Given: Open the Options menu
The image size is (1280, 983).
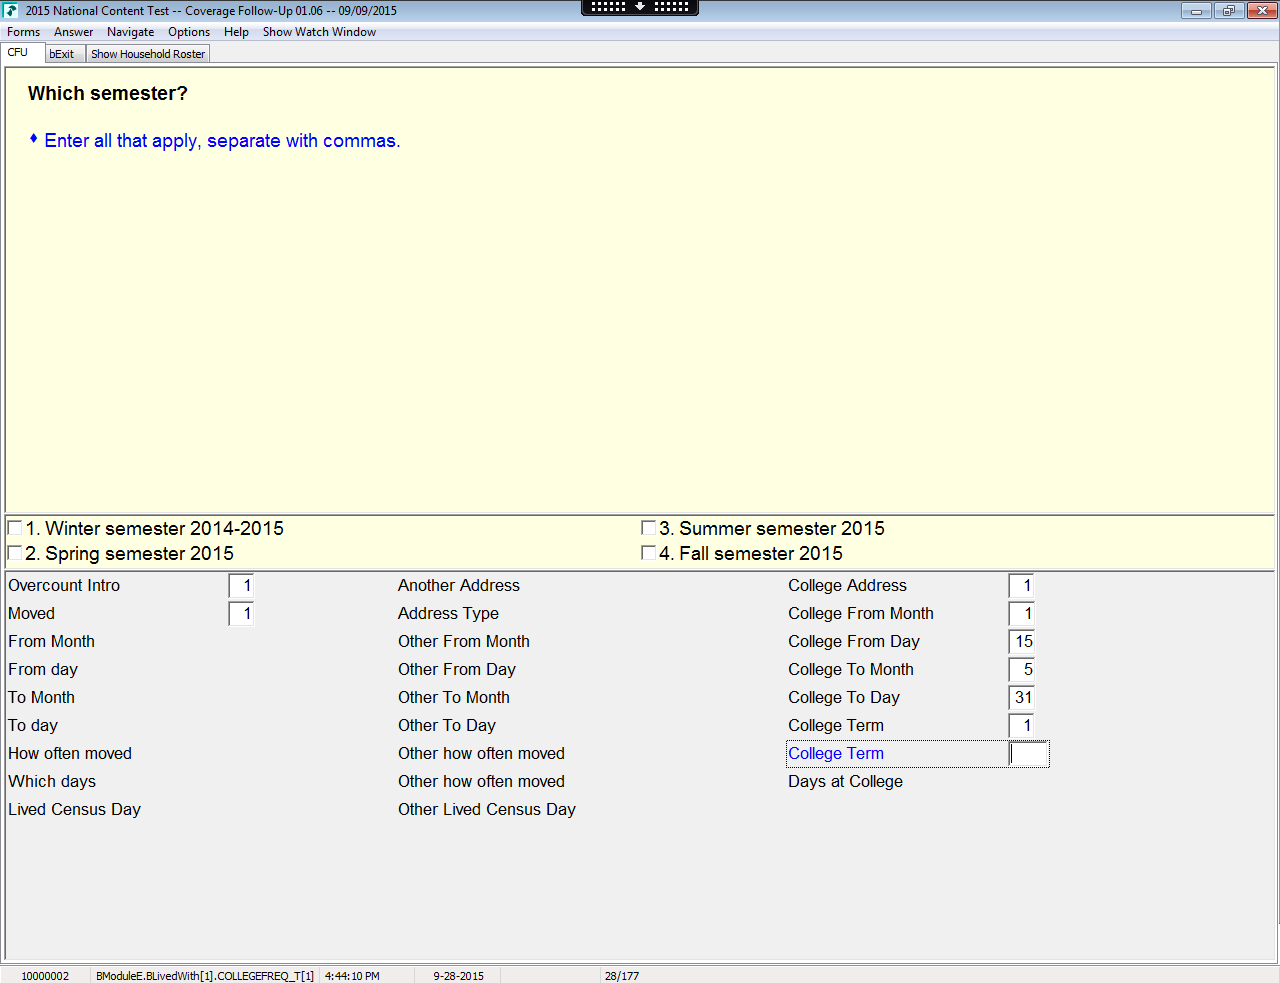Looking at the screenshot, I should click(x=189, y=32).
